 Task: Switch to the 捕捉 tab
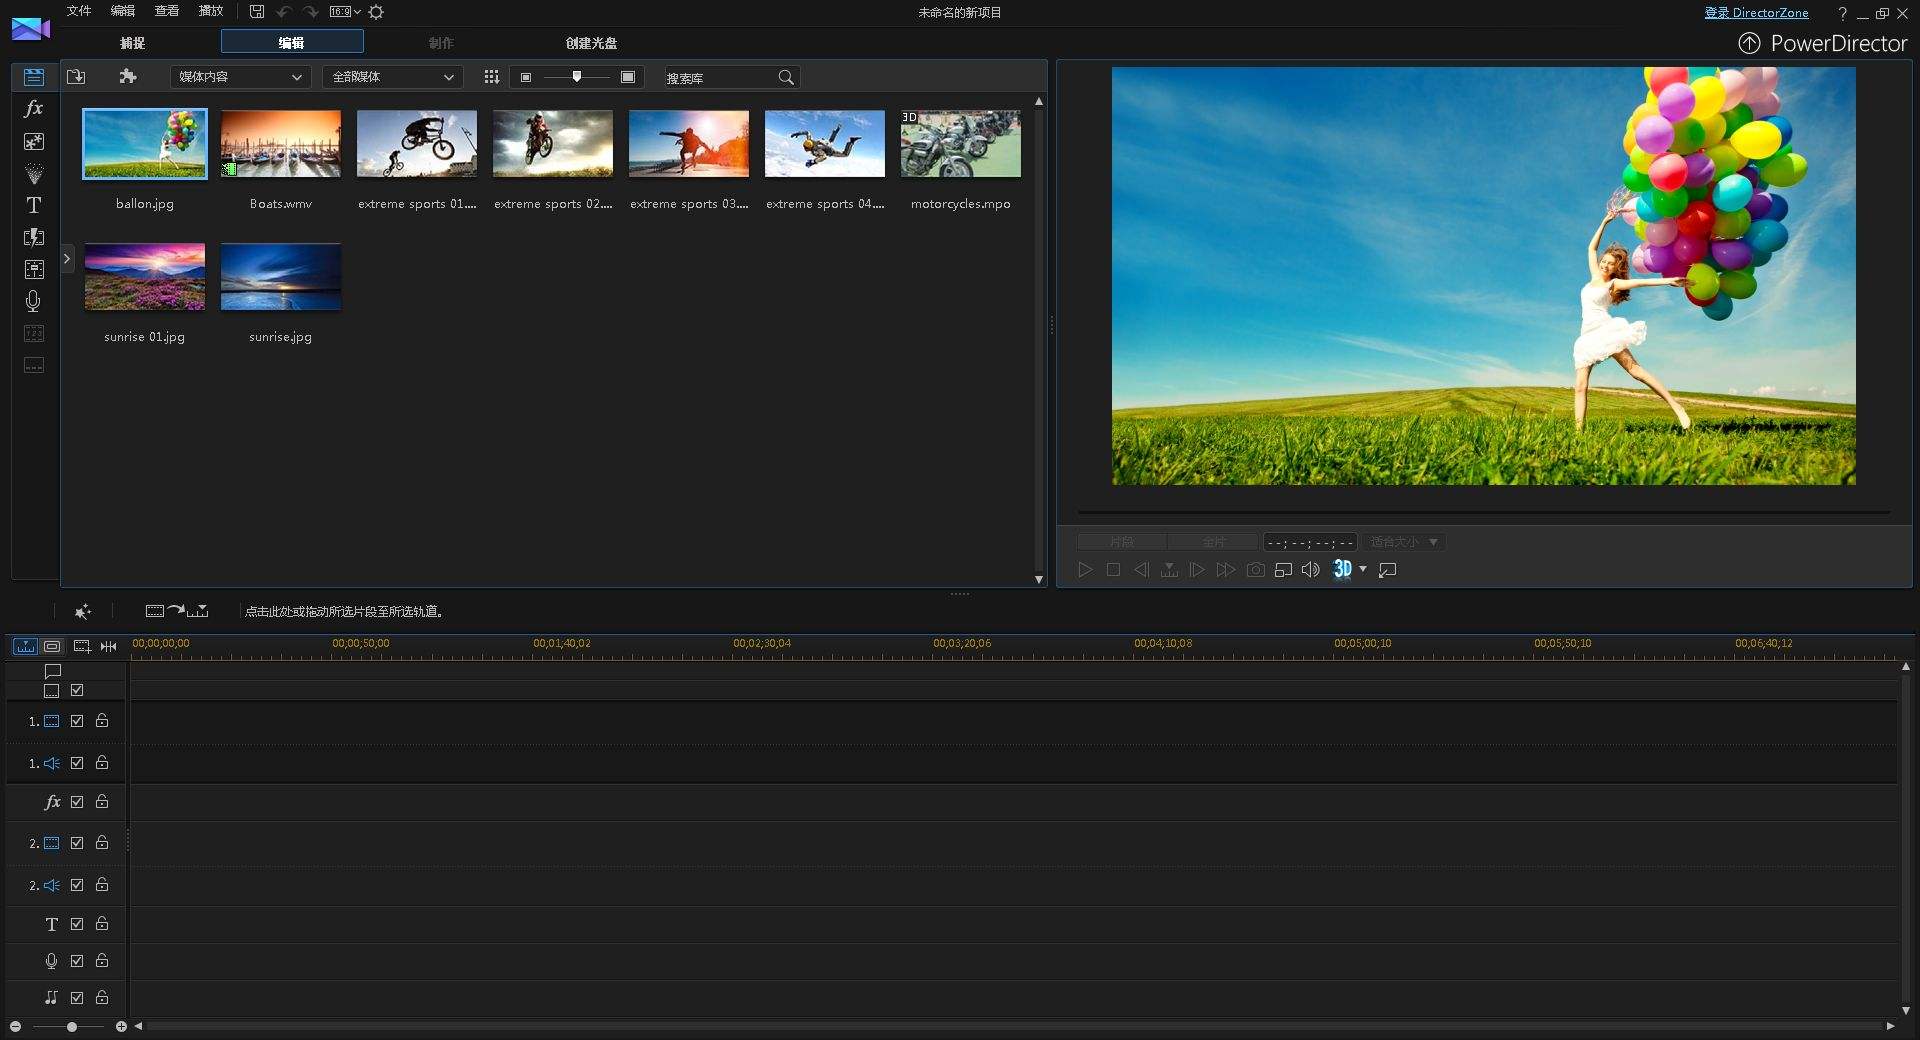click(132, 43)
